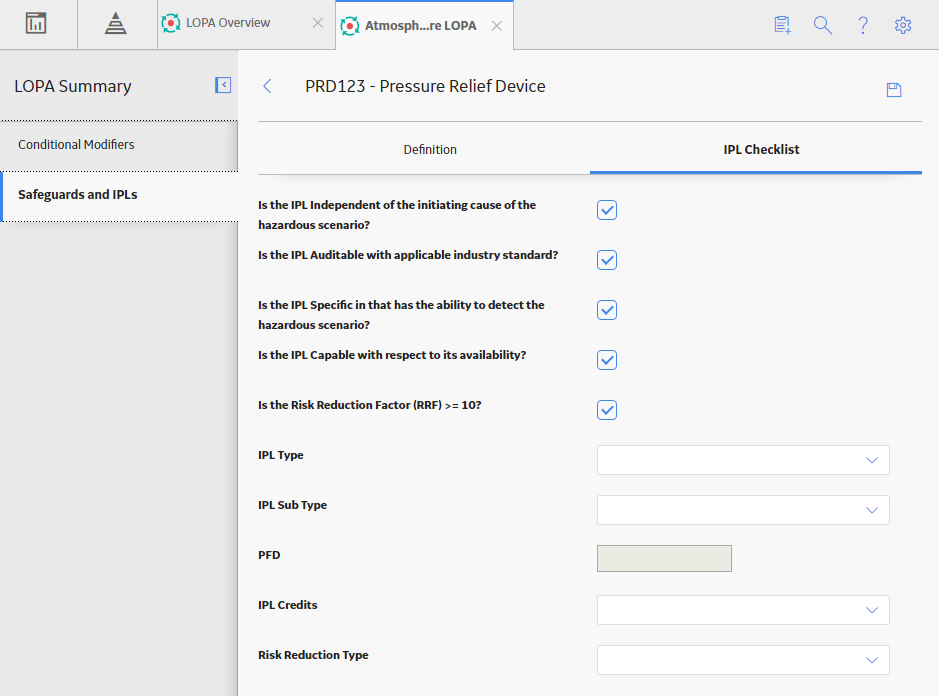939x696 pixels.
Task: Go back with left arrow icon
Action: (x=268, y=86)
